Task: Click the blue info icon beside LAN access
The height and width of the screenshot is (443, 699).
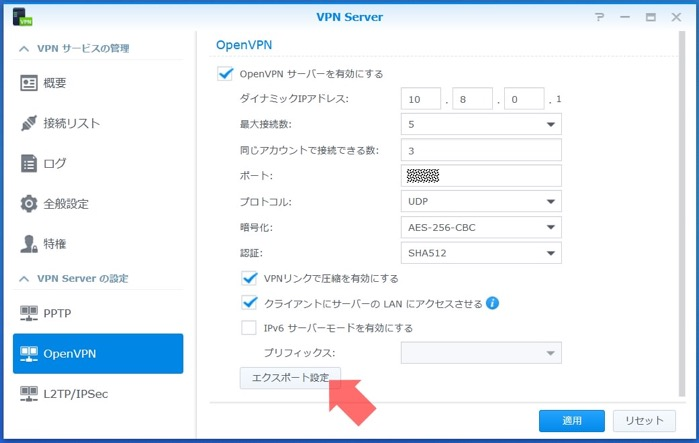Action: point(492,304)
